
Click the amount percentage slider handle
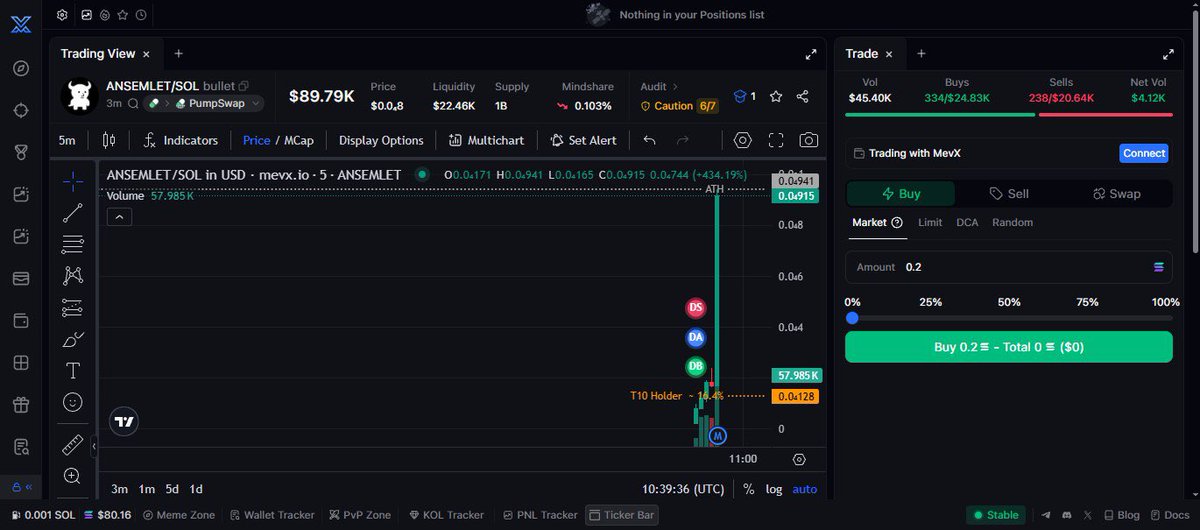tap(852, 318)
